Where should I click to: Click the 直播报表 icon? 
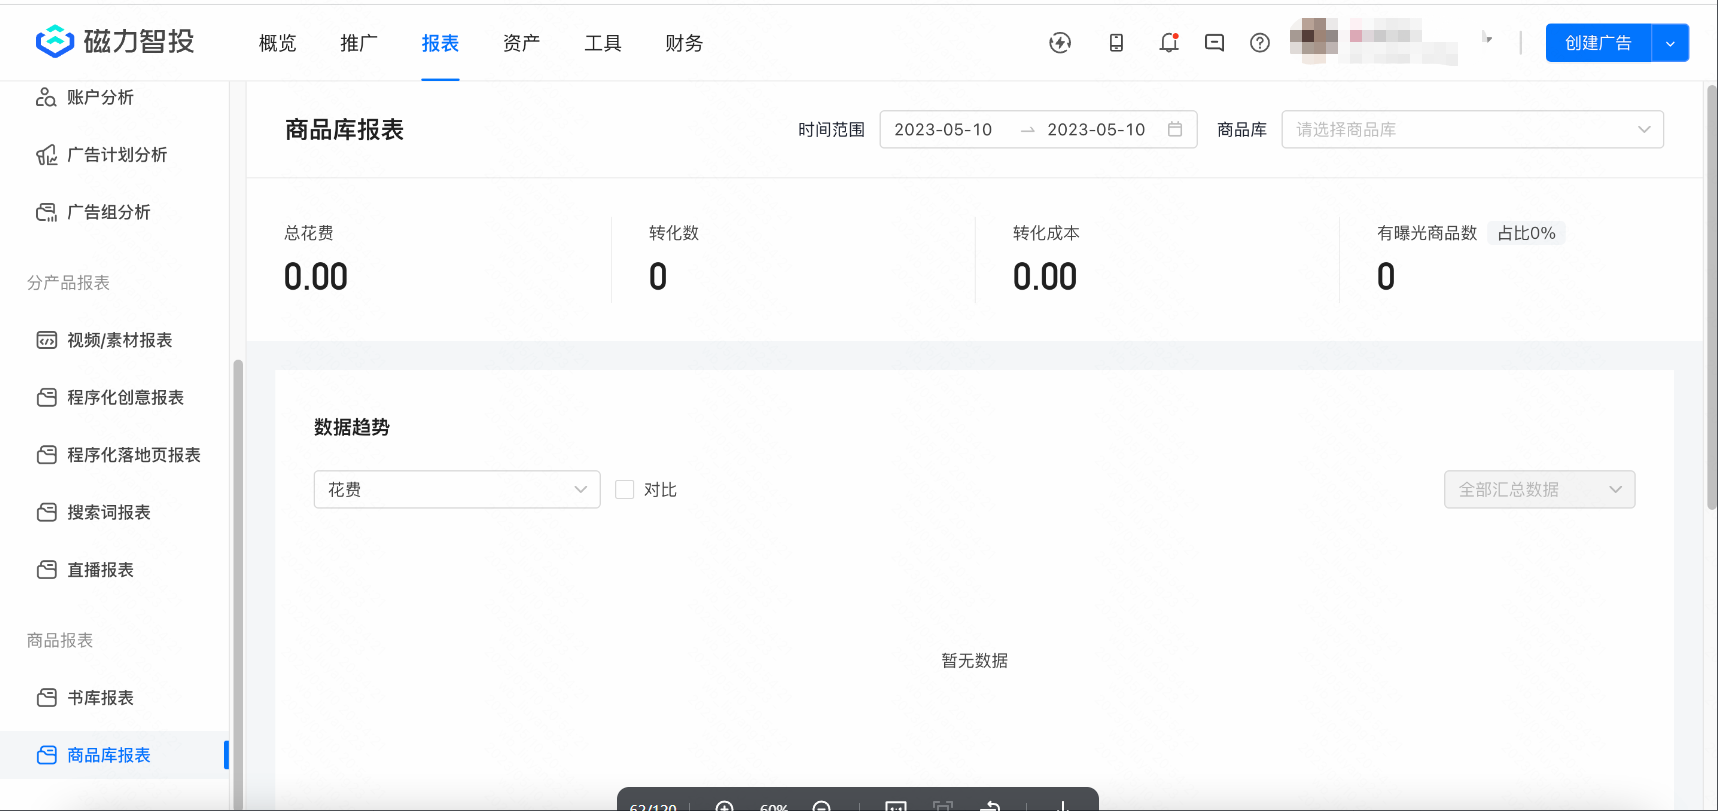[x=46, y=570]
